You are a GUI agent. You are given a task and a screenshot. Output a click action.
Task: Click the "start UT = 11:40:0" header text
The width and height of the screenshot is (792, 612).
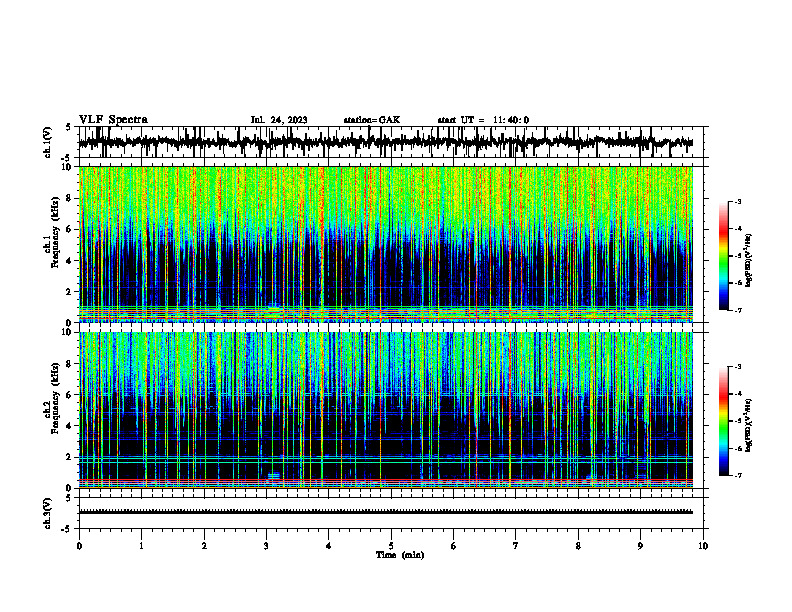point(483,120)
